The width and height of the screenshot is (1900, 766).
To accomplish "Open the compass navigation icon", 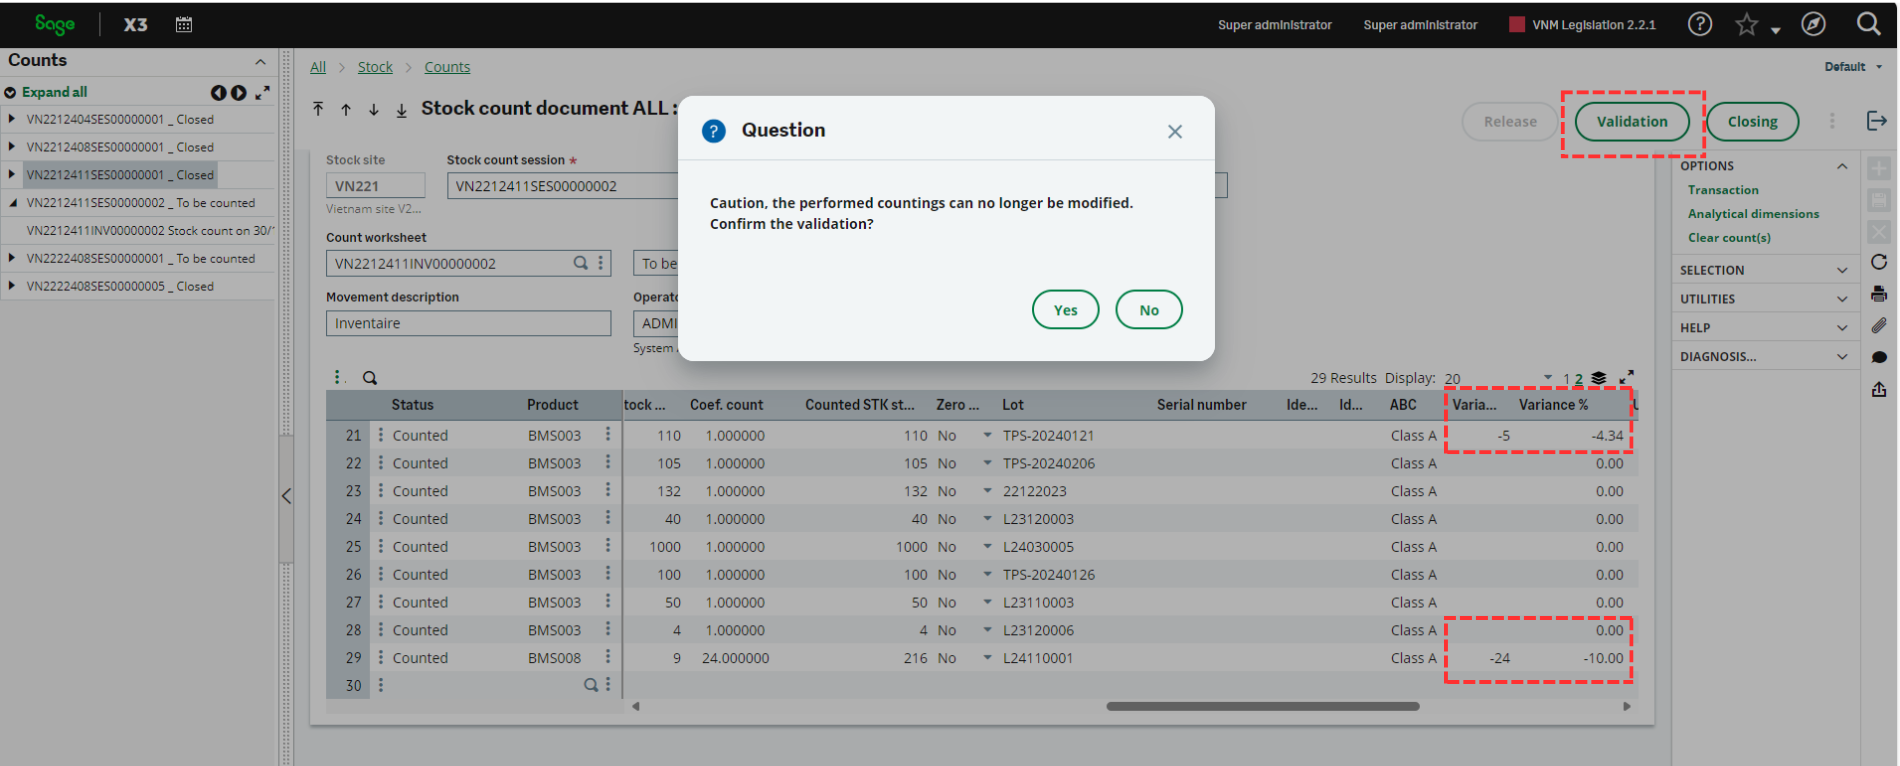I will [x=1814, y=24].
